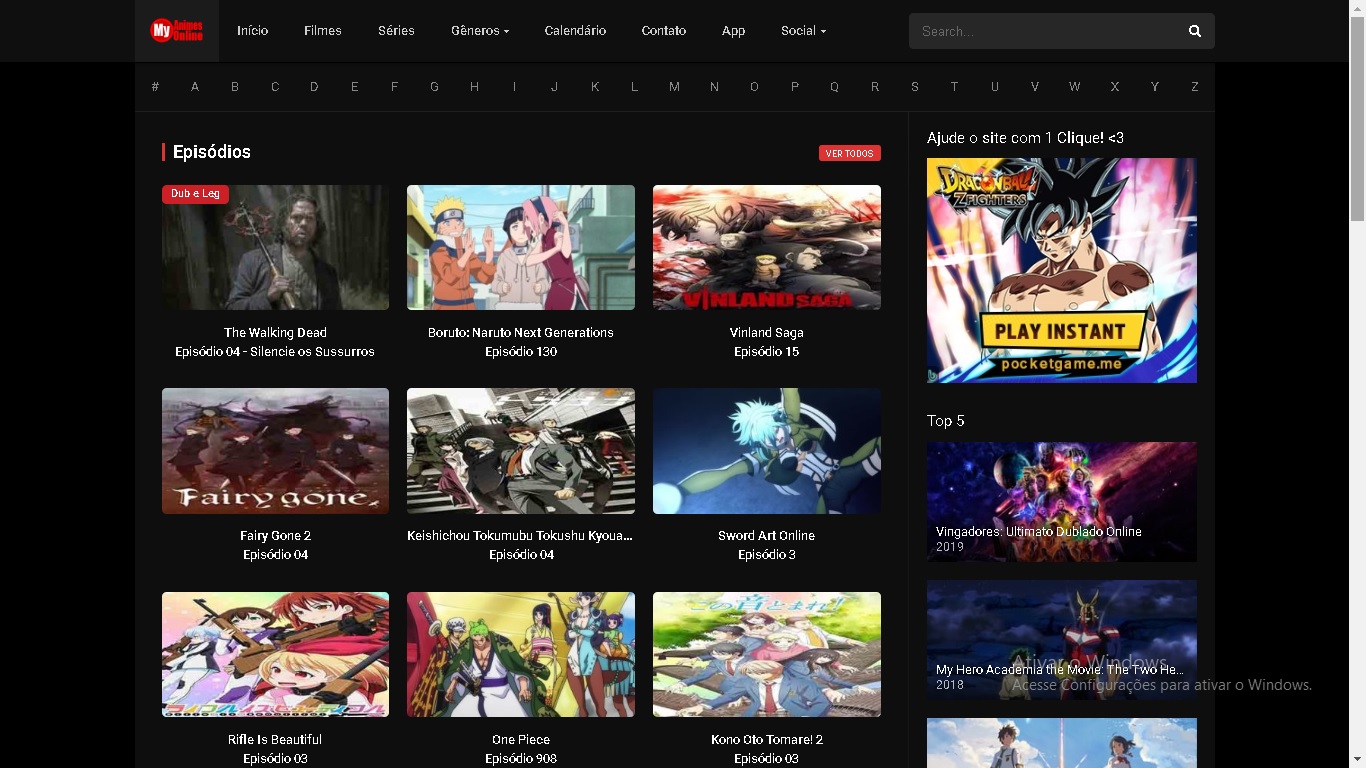Open My Hero Academia movie in Top 5
Viewport: 1366px width, 768px height.
coord(1062,639)
